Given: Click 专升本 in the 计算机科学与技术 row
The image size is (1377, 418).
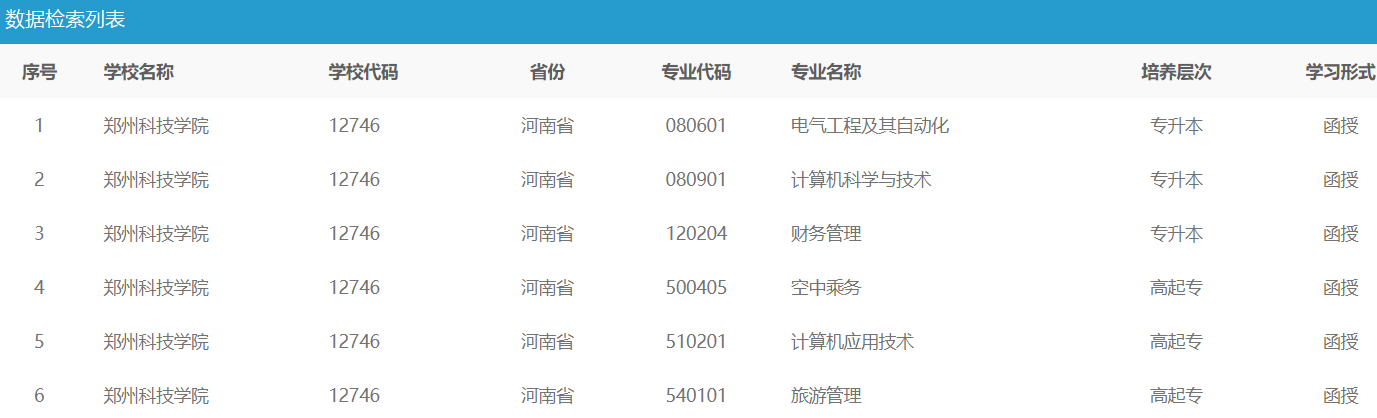Looking at the screenshot, I should [x=1176, y=180].
